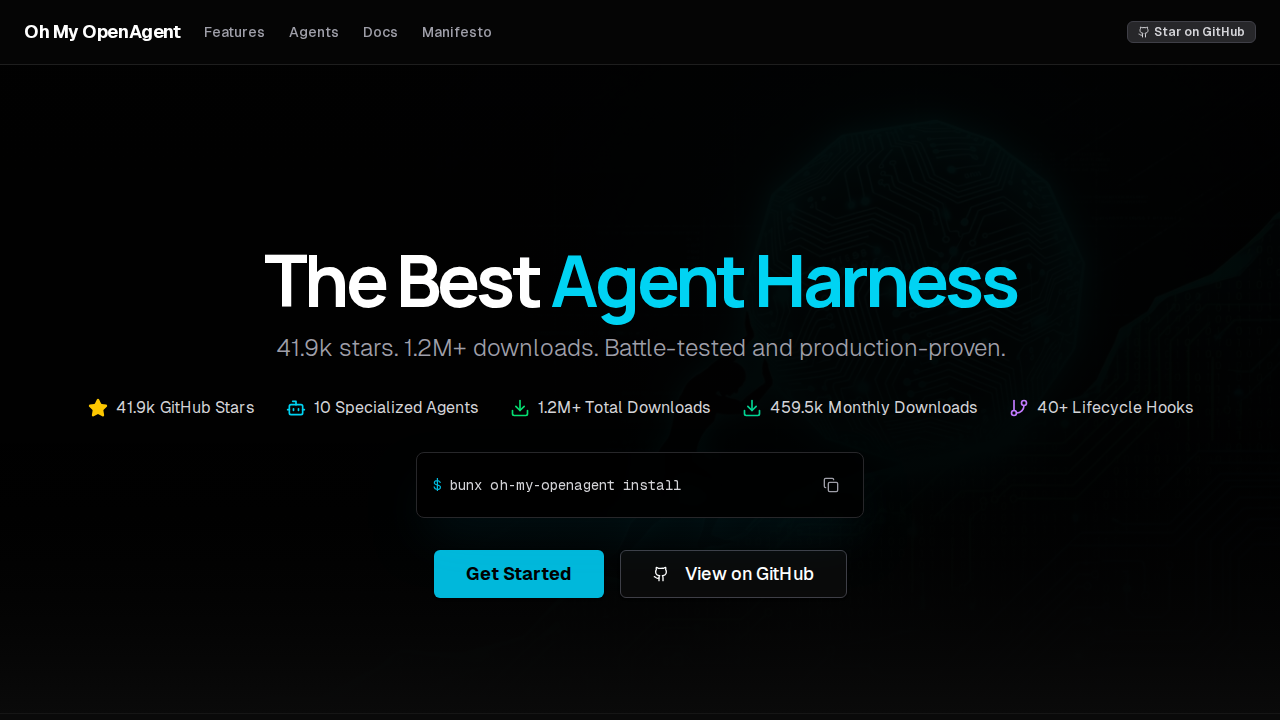Click the 459.5k Monthly Downloads label
Screen dimensions: 1280x720
pyautogui.click(x=873, y=408)
